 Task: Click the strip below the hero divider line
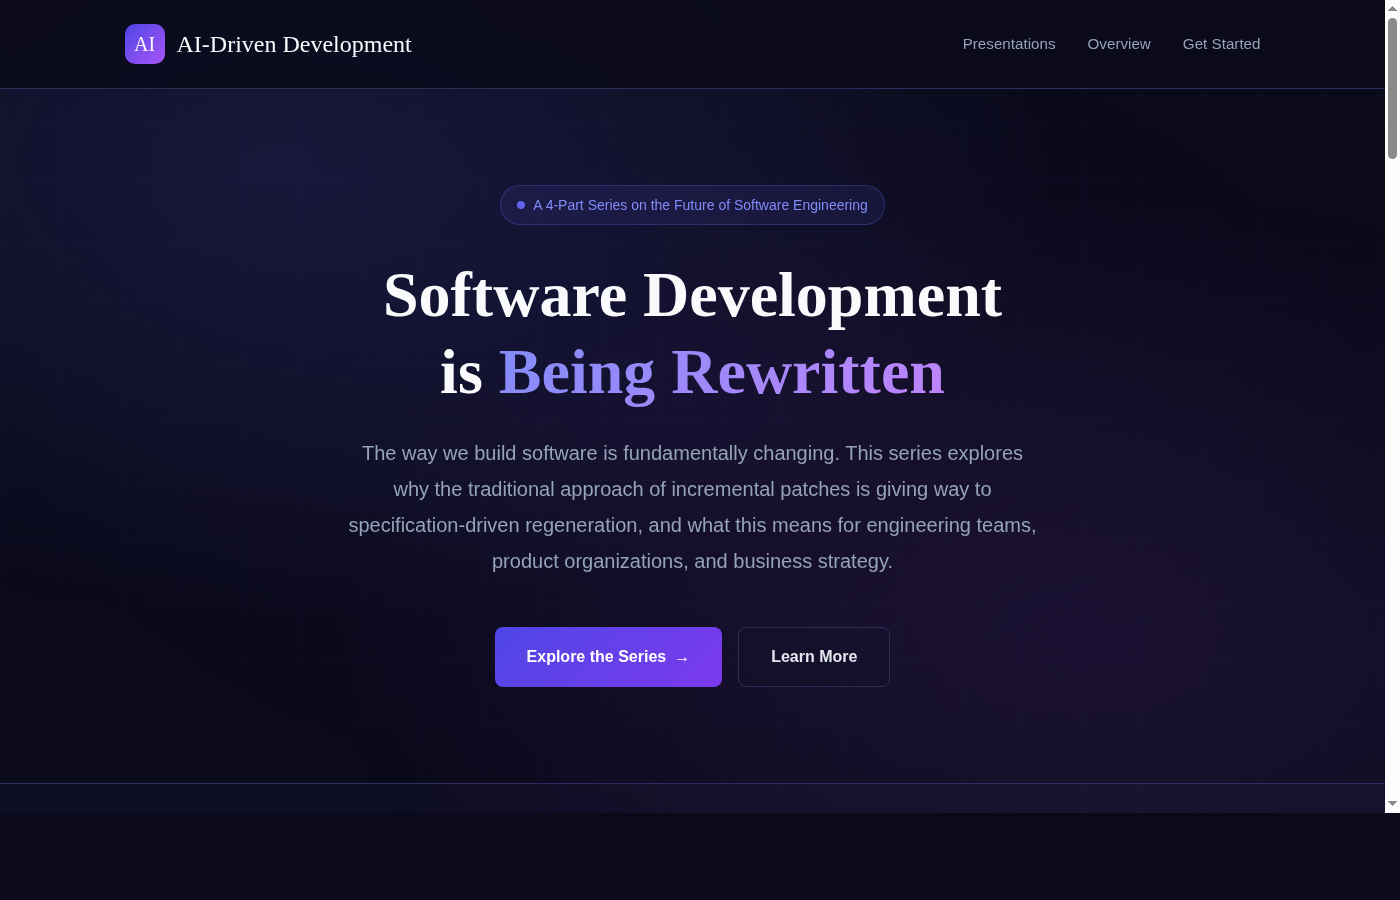pos(692,798)
